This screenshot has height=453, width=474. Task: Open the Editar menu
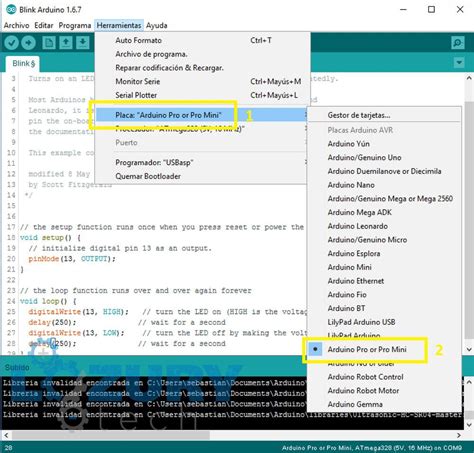[44, 25]
